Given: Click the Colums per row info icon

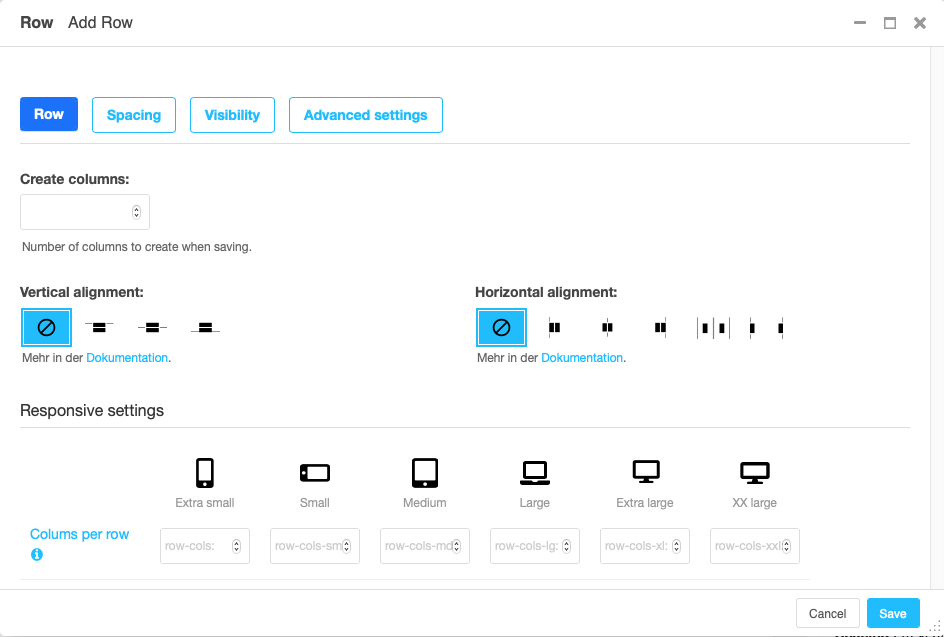Looking at the screenshot, I should [x=37, y=555].
